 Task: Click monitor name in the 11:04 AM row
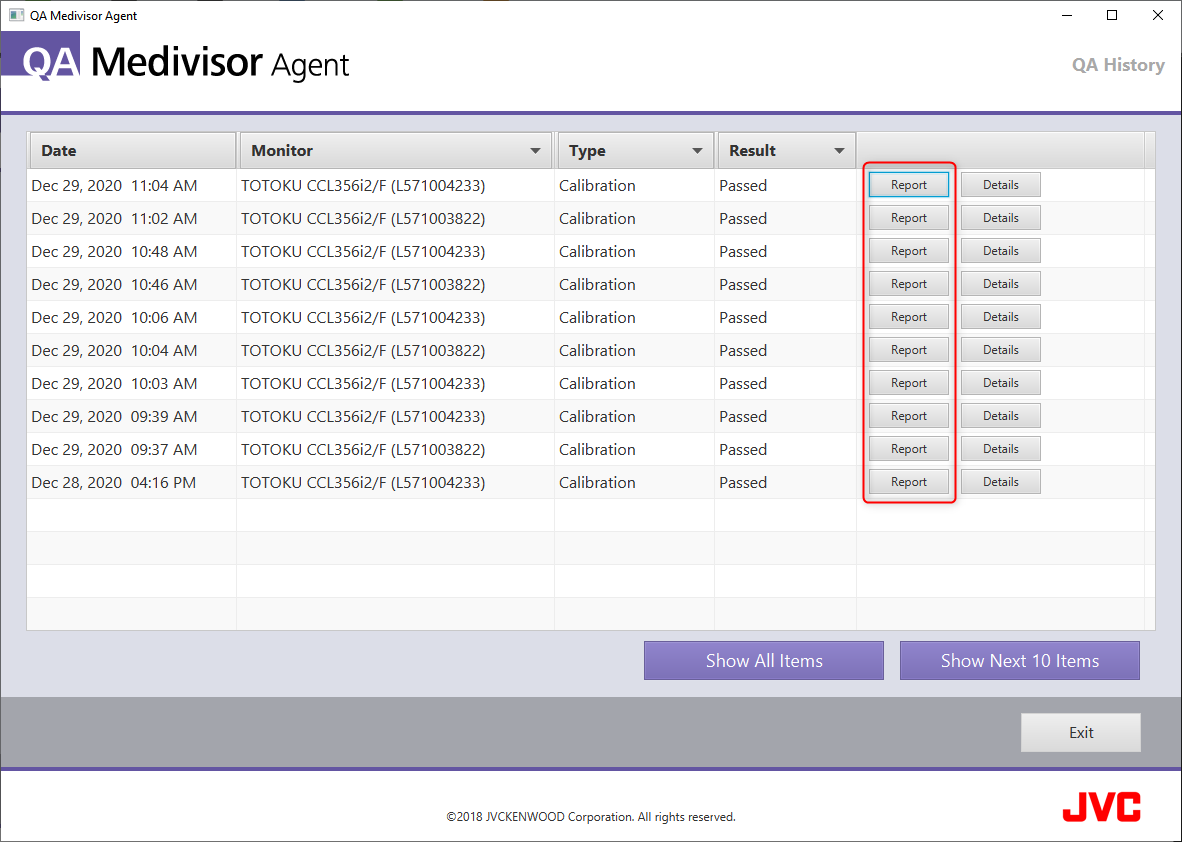pyautogui.click(x=363, y=185)
